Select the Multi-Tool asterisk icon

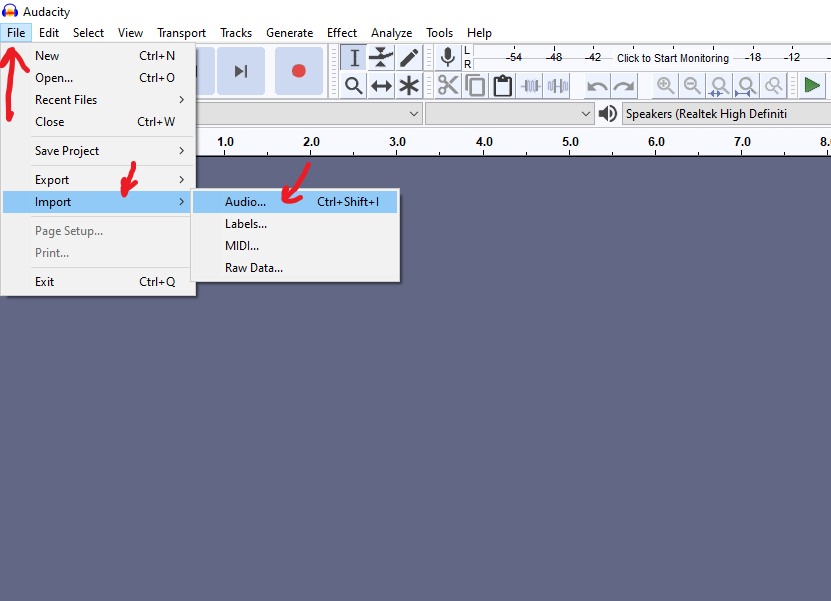[409, 86]
